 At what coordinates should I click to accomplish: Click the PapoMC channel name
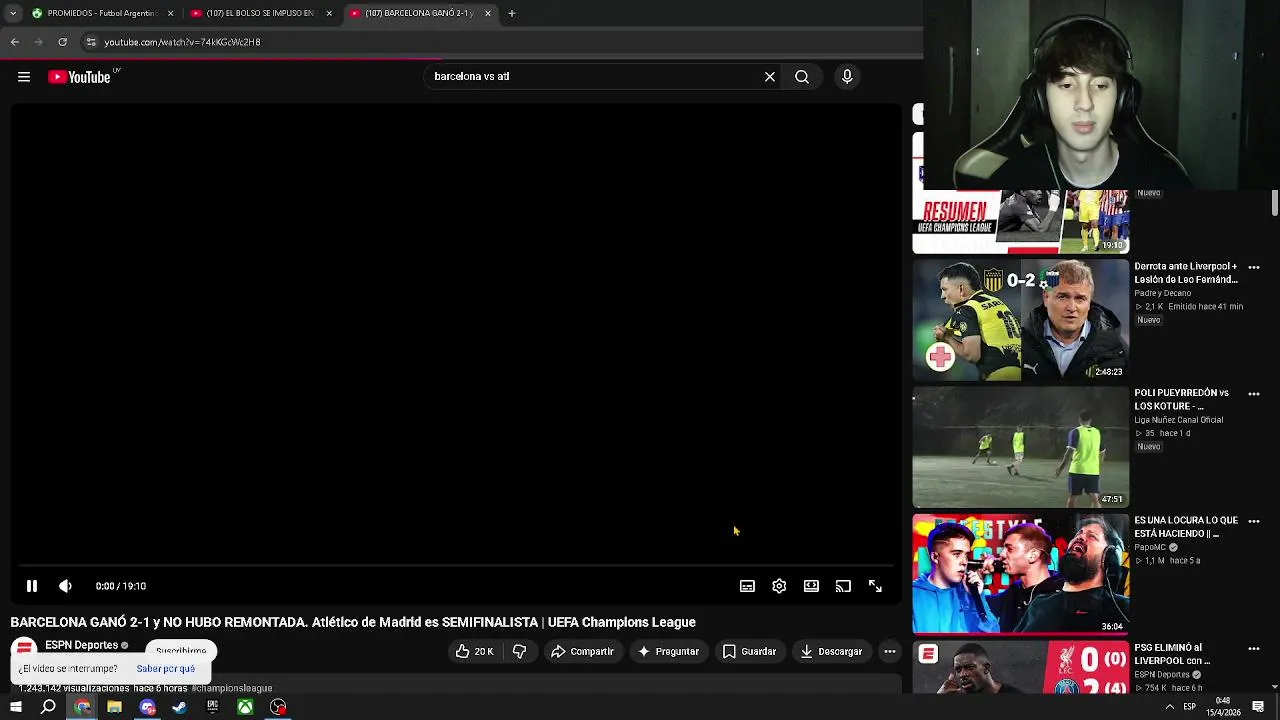[1150, 547]
